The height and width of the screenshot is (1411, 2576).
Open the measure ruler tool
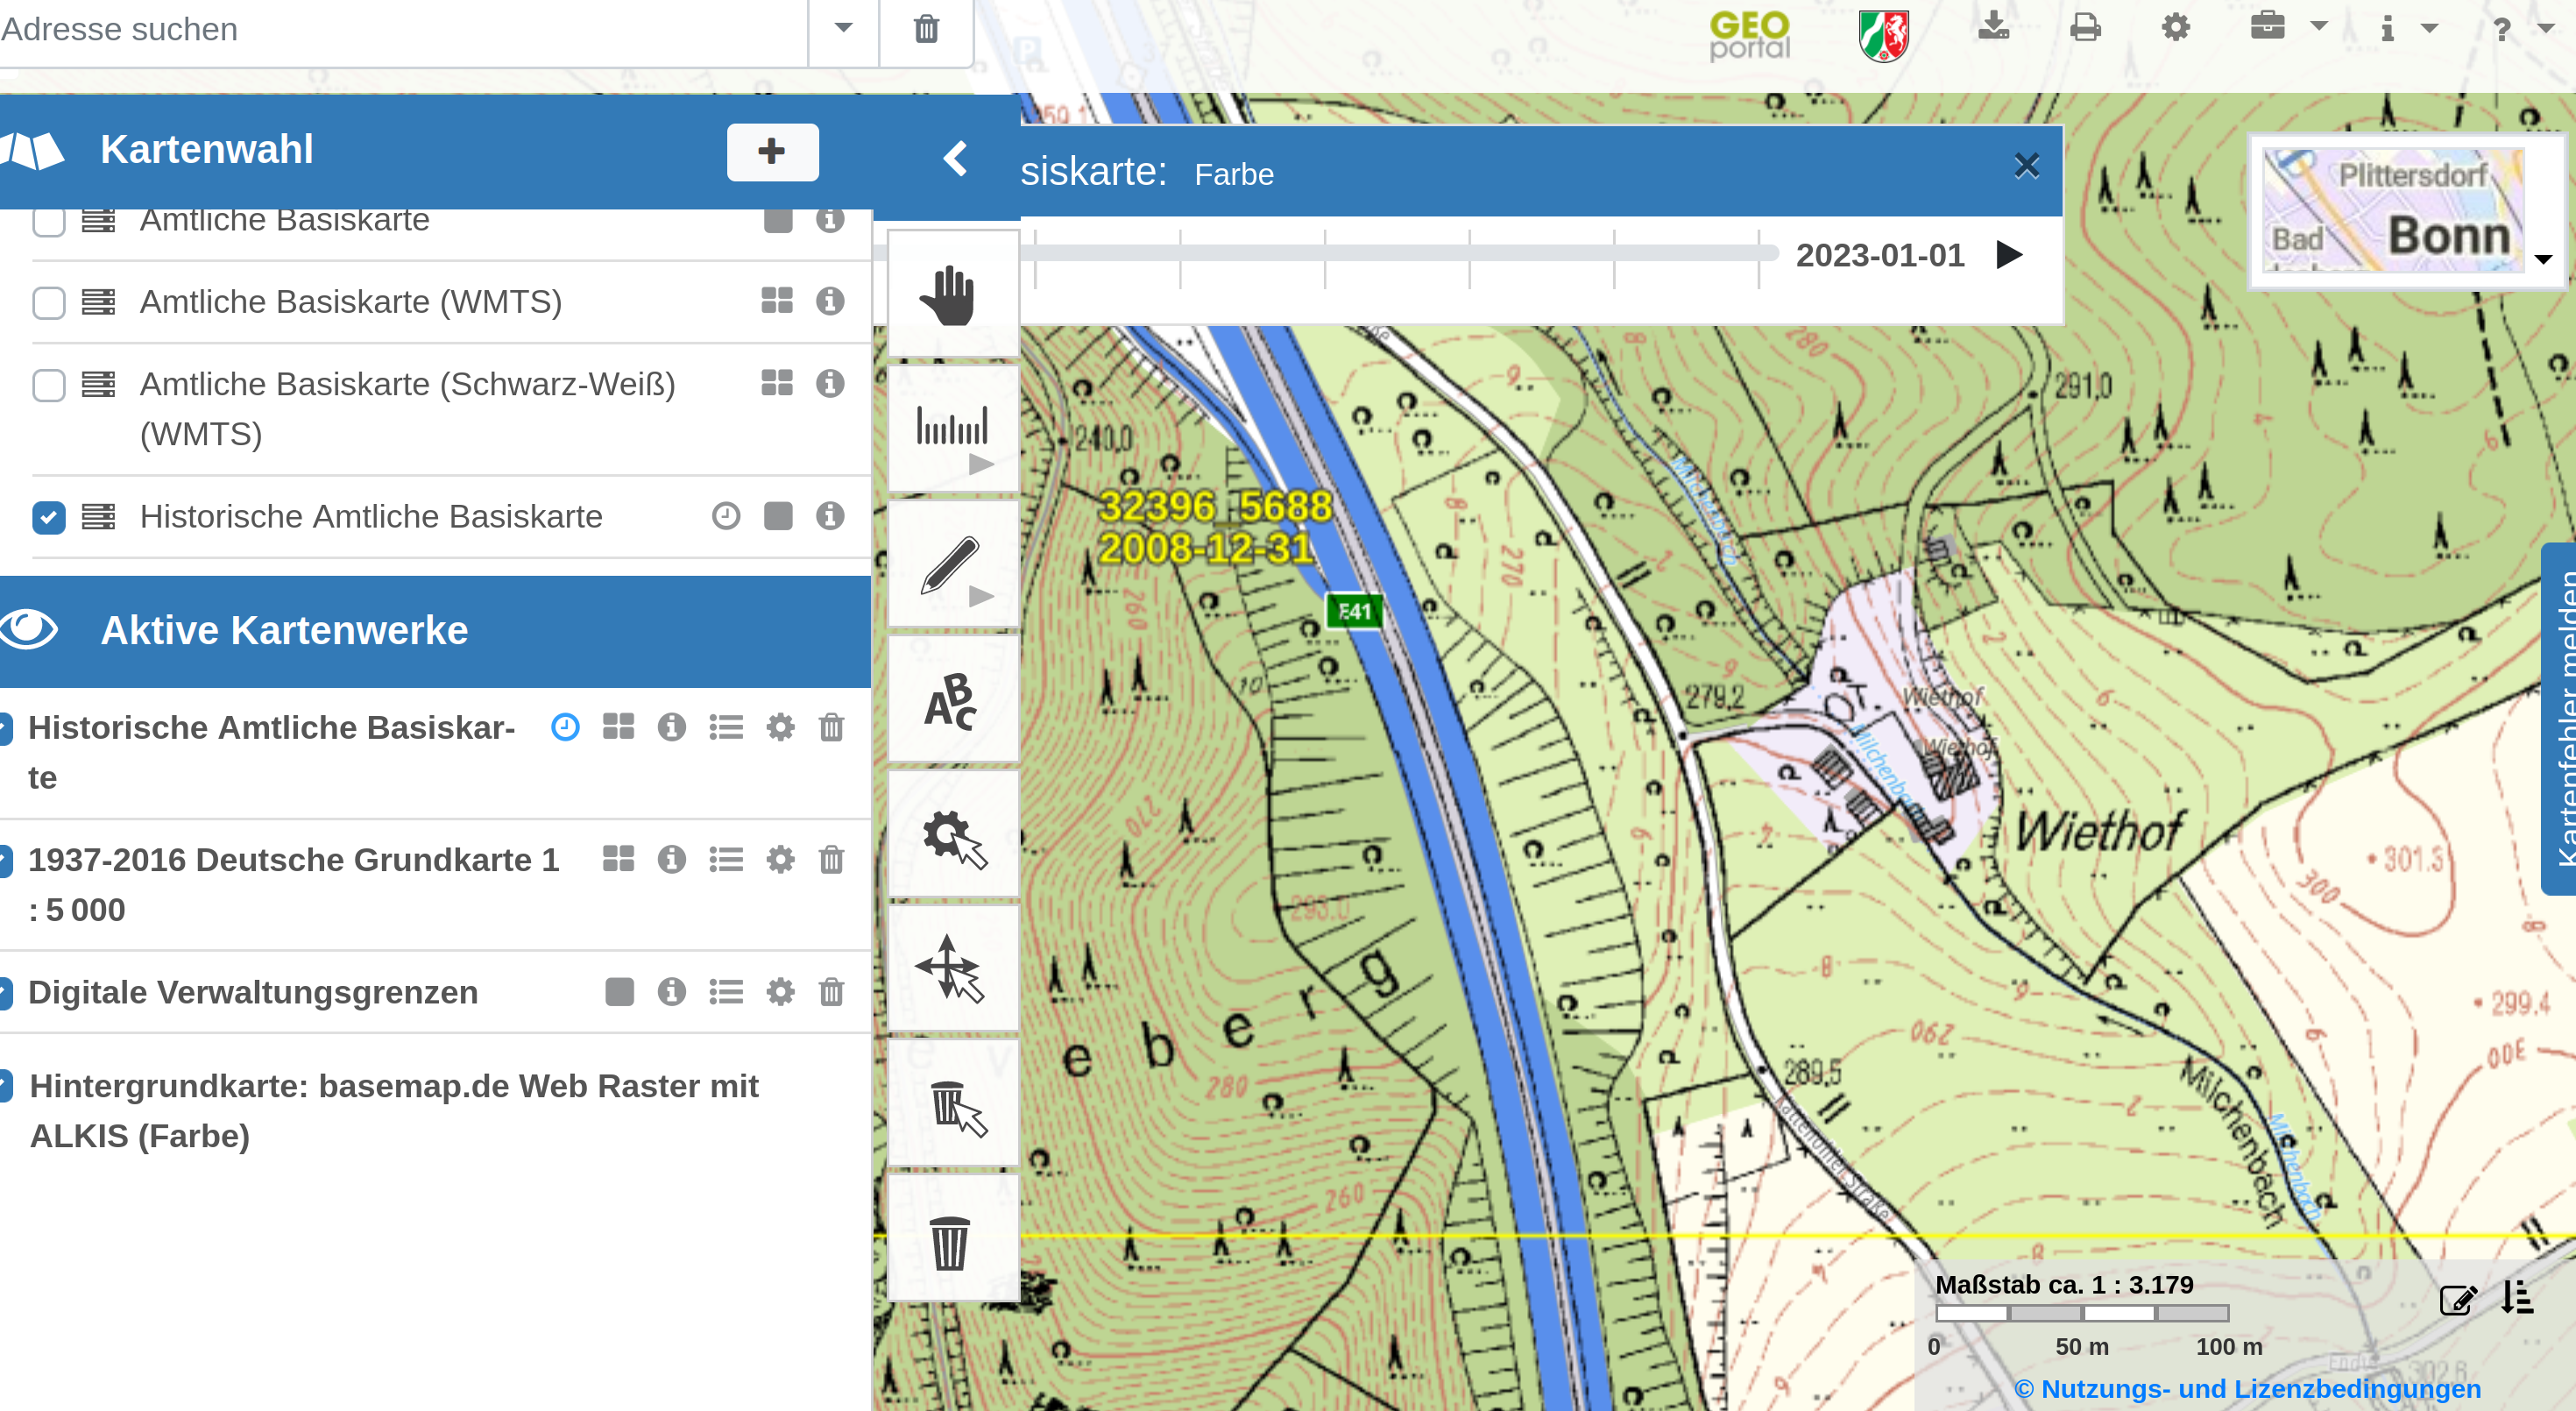tap(952, 428)
